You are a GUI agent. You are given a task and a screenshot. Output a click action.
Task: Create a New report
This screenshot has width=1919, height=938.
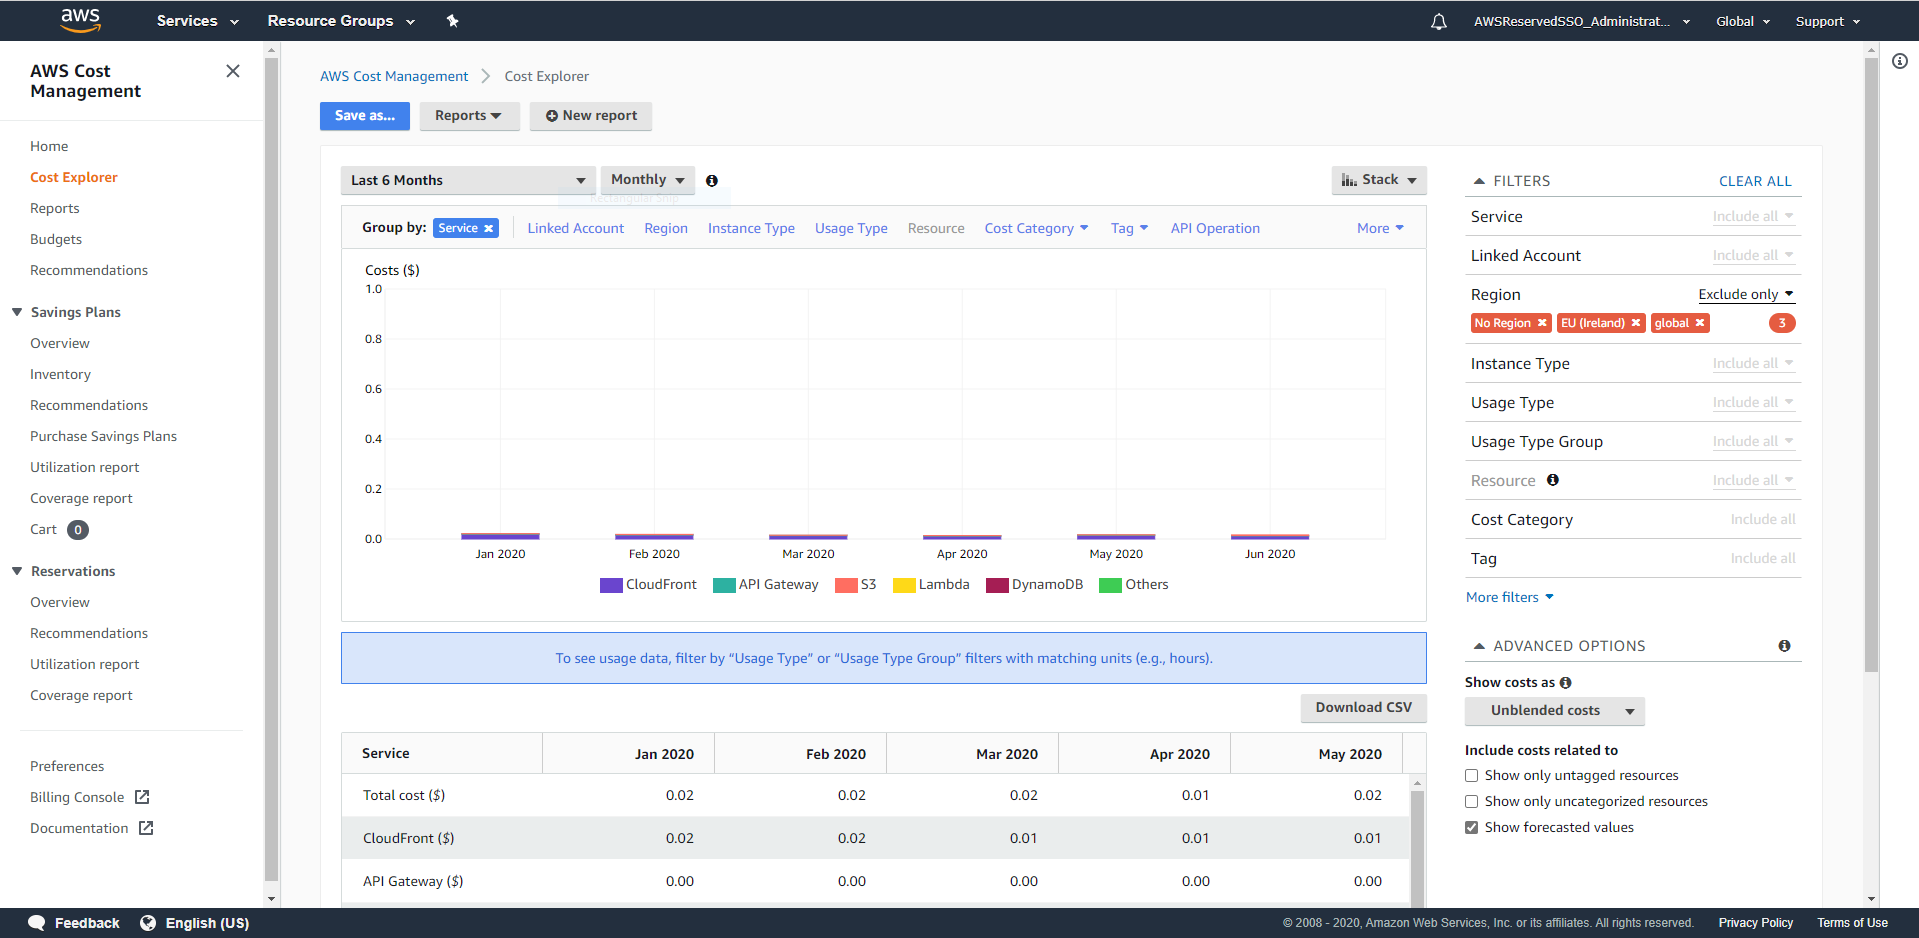591,116
